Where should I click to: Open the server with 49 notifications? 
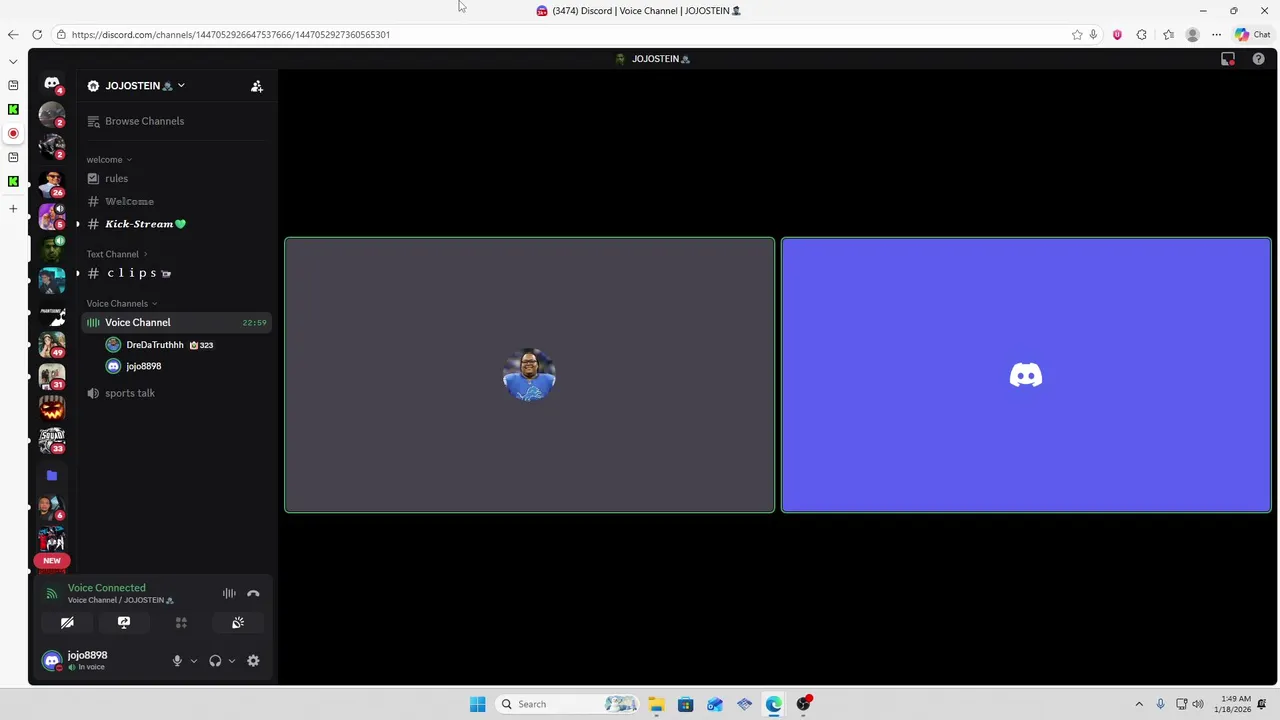(x=51, y=344)
